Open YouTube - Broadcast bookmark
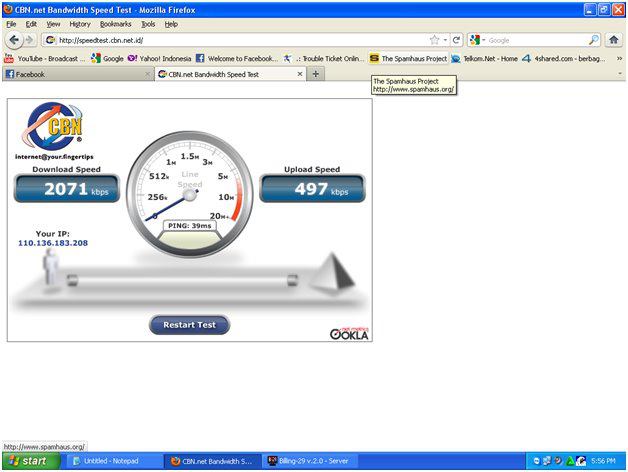 [44, 58]
